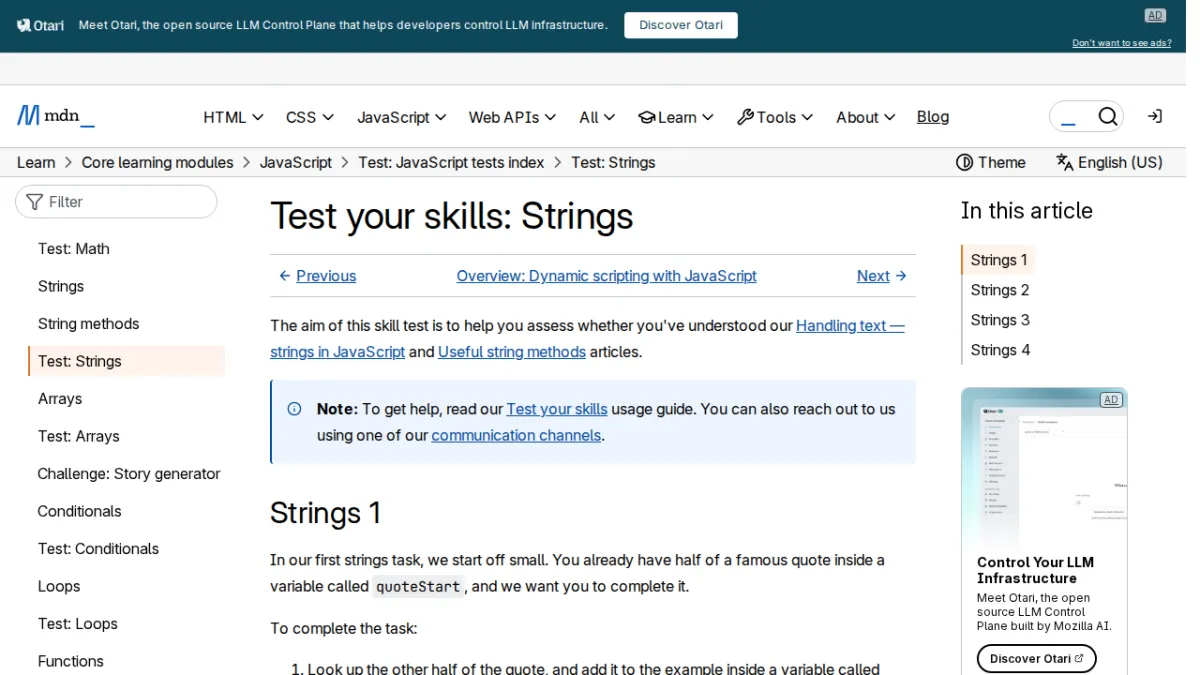
Task: Select Challenge: Story generator in sidebar
Action: (x=129, y=474)
